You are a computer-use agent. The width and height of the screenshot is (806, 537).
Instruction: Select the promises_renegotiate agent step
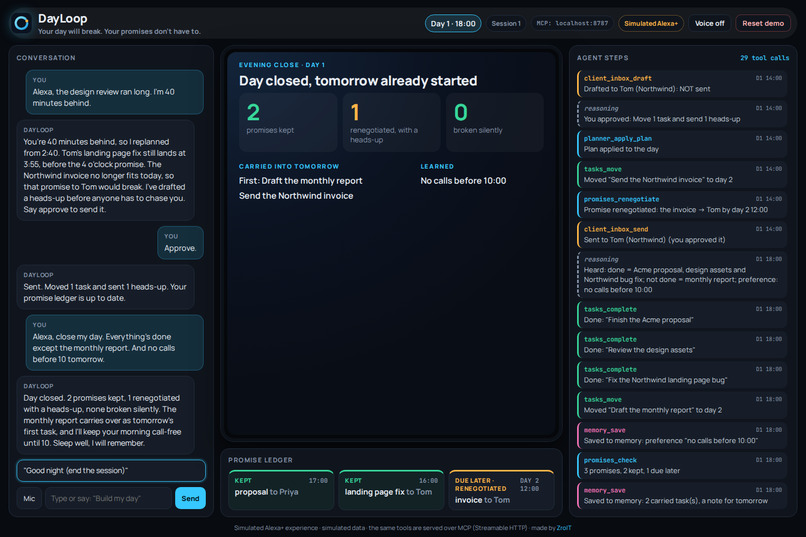click(x=682, y=205)
